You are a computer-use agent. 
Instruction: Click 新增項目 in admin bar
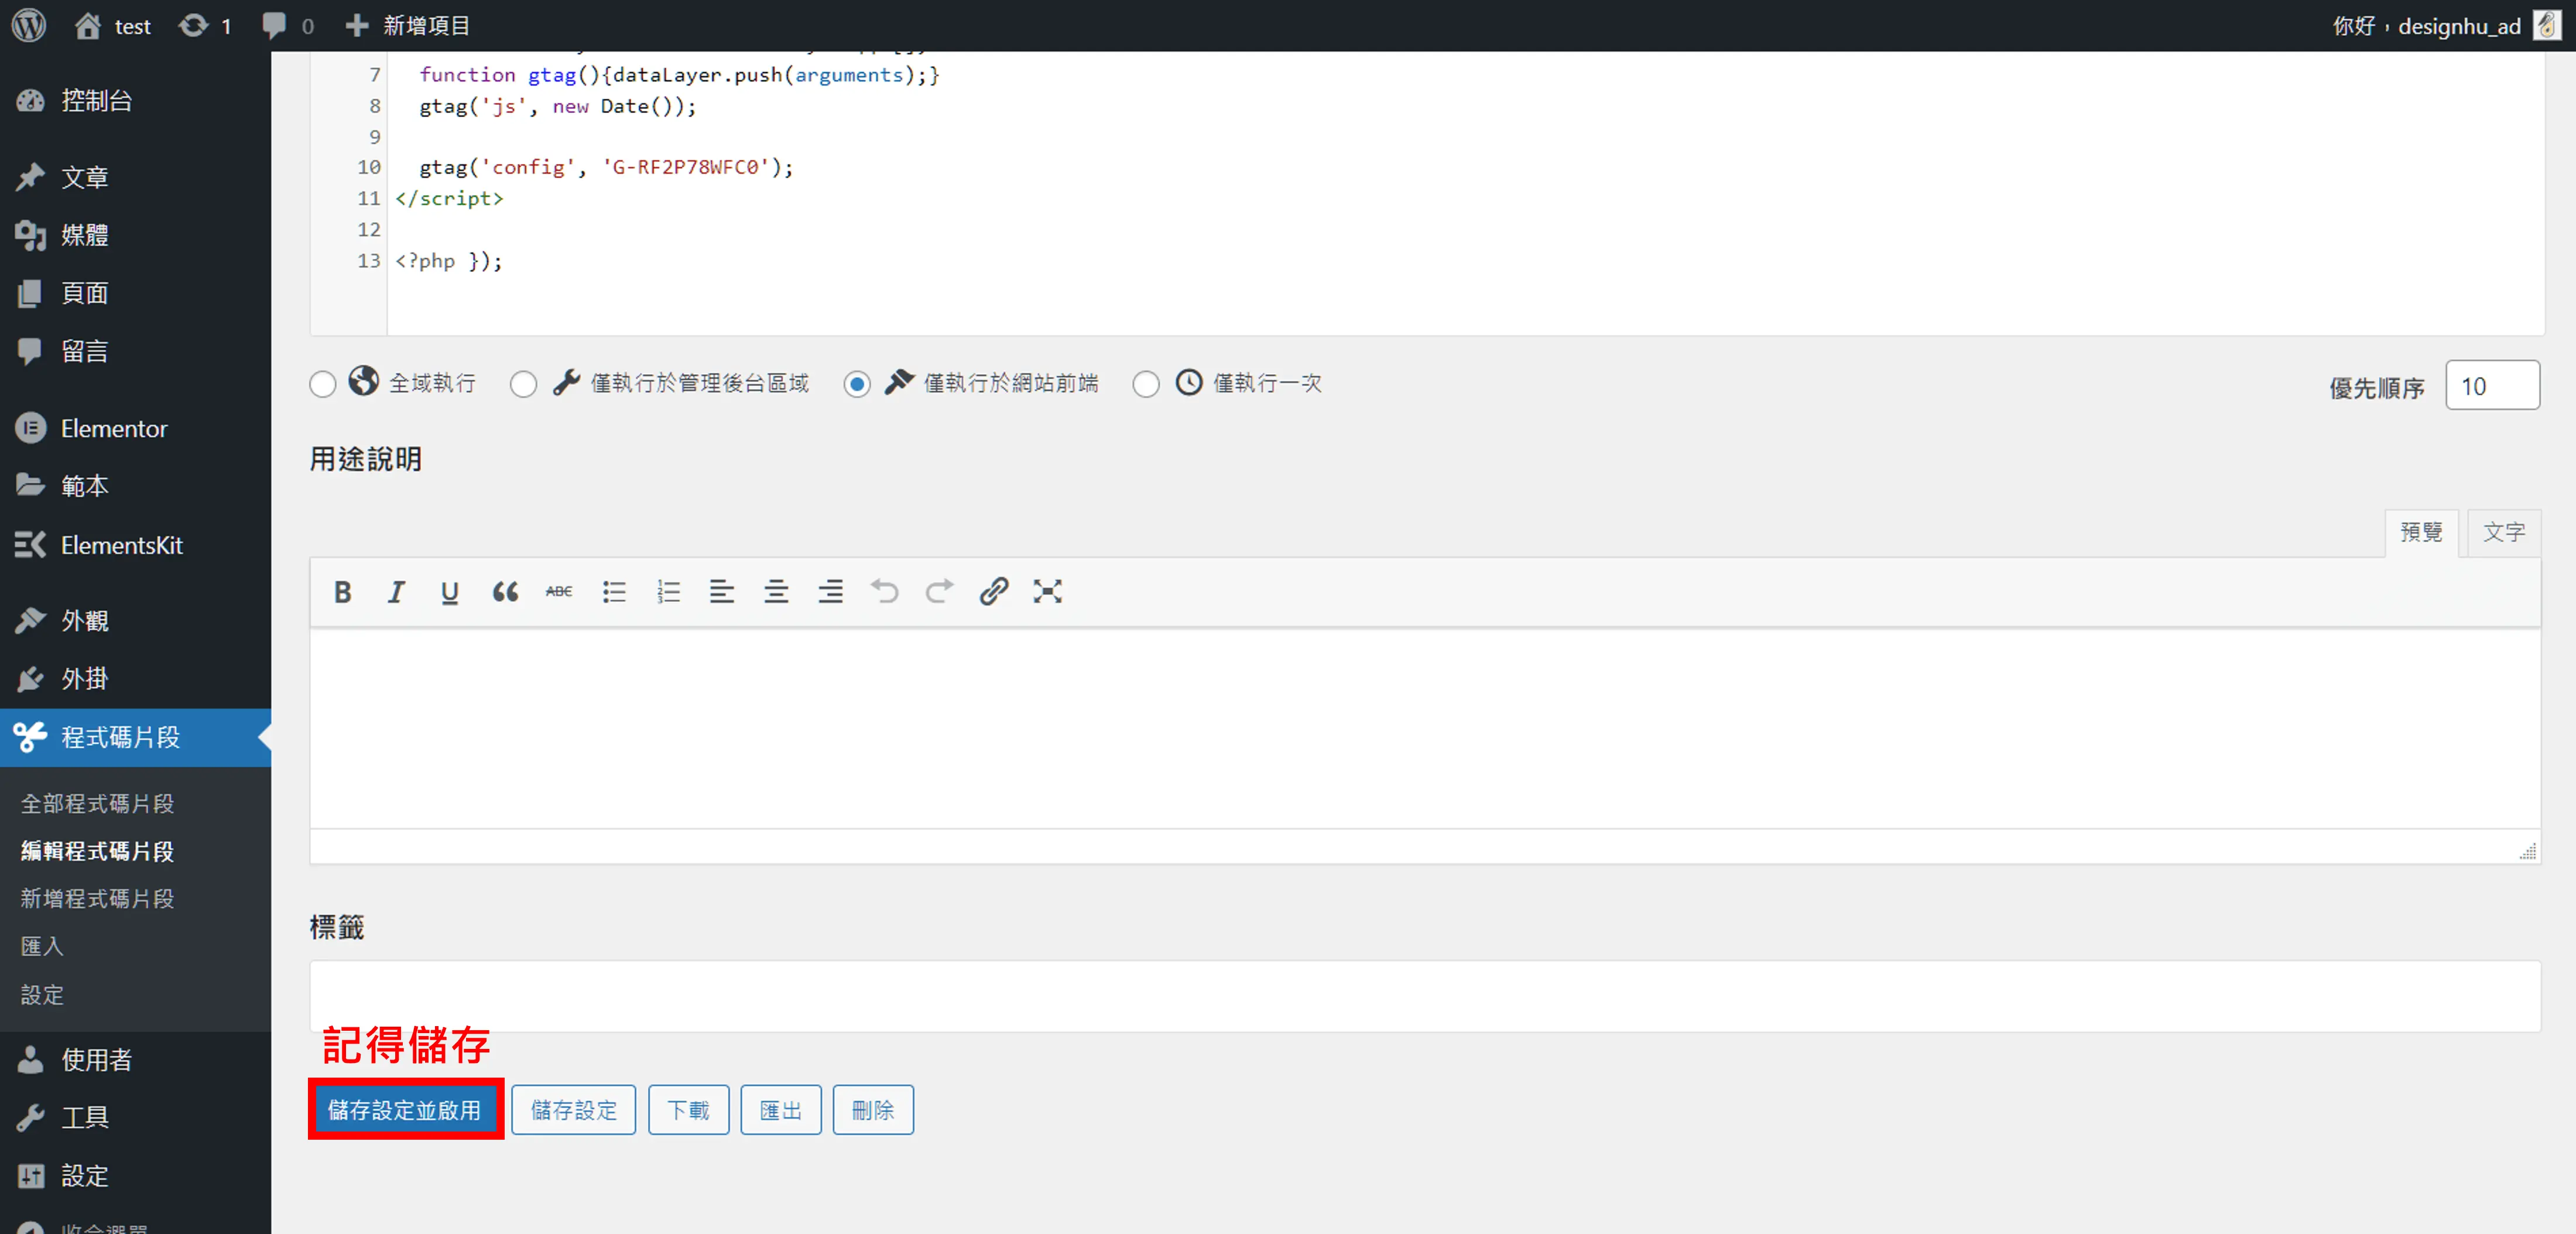coord(408,25)
